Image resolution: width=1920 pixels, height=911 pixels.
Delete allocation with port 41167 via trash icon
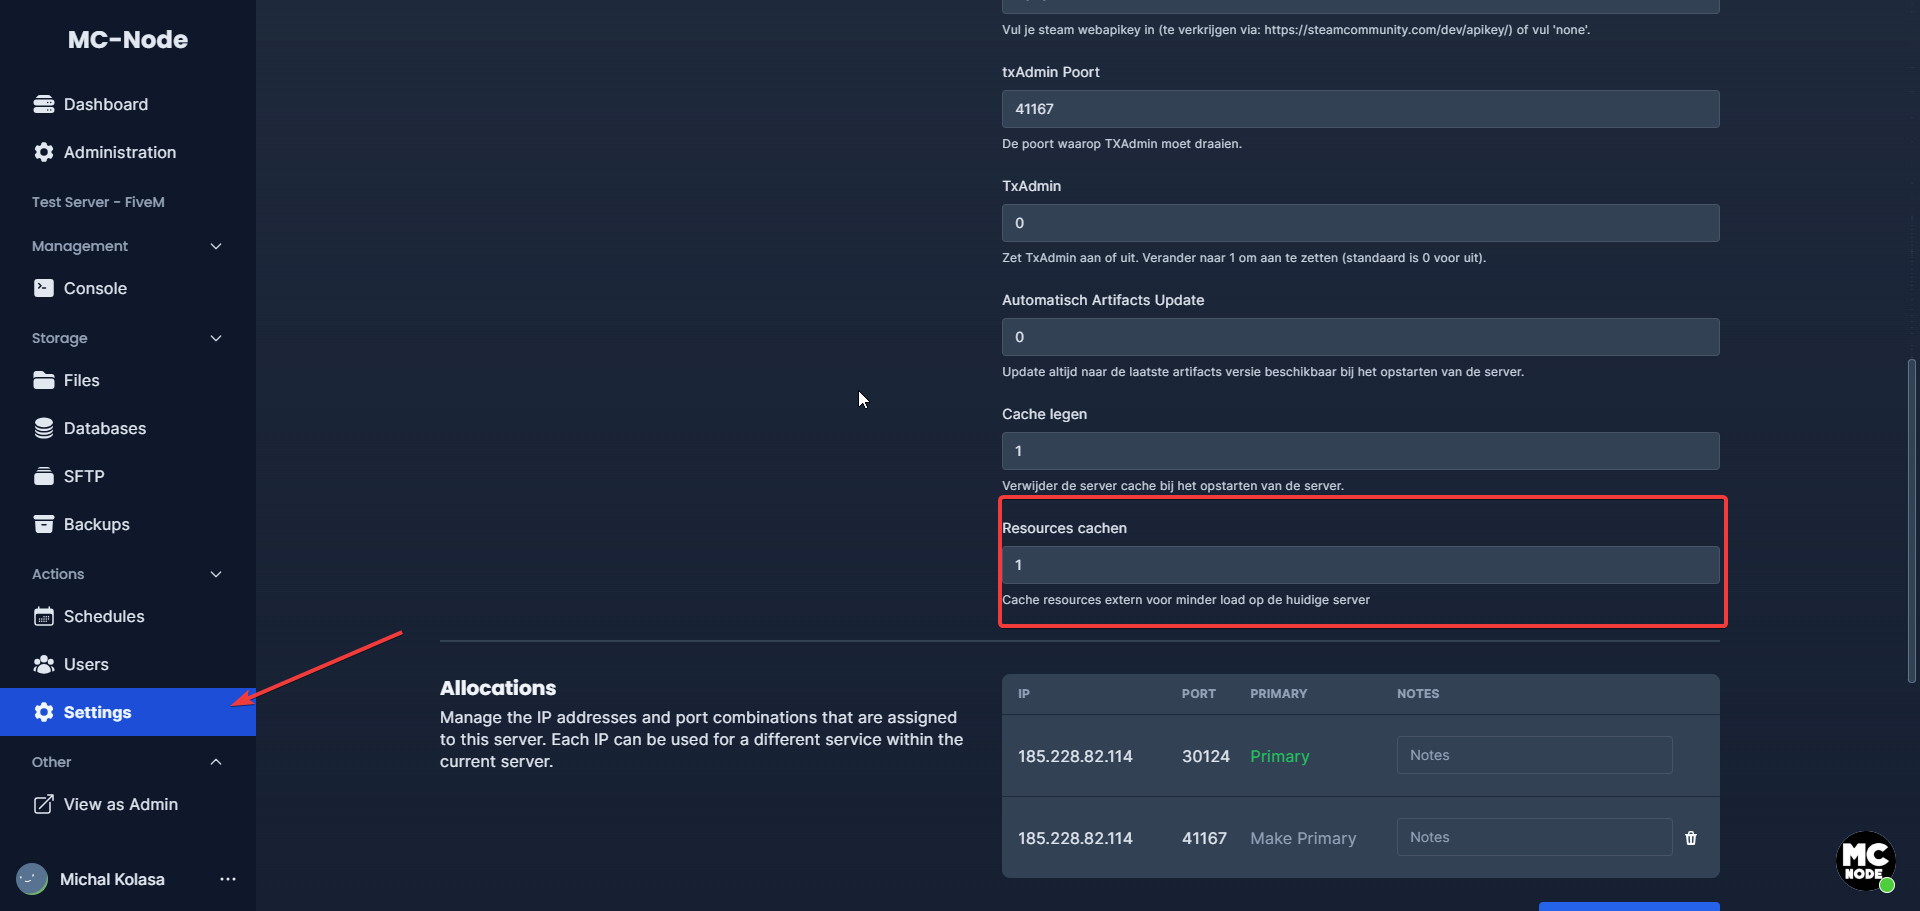coord(1691,838)
